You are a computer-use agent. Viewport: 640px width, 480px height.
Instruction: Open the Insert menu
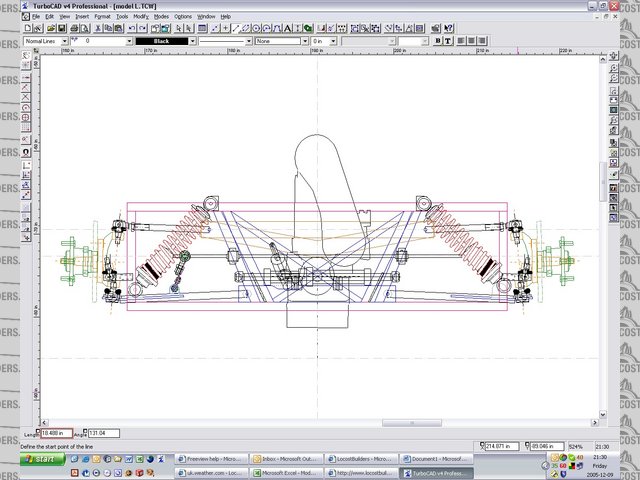coord(82,17)
